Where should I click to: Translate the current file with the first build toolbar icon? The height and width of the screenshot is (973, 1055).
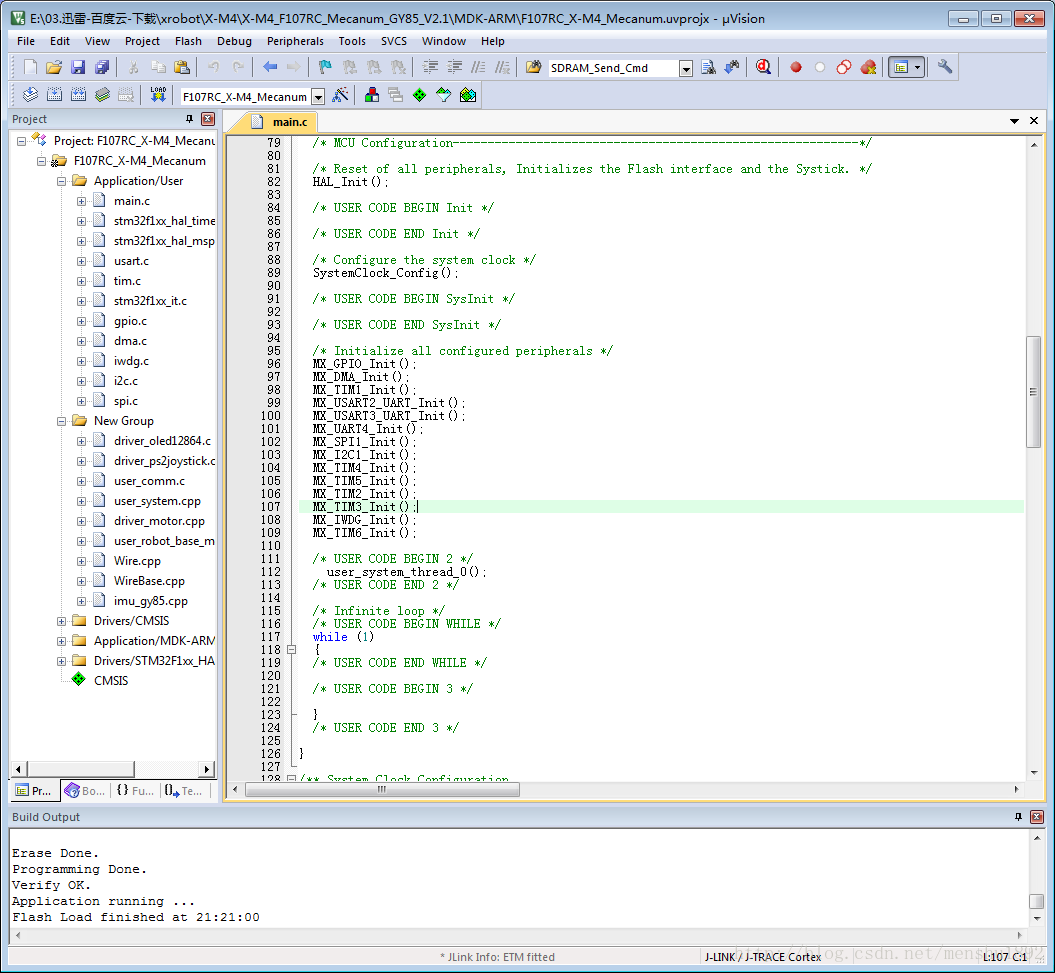(30, 96)
